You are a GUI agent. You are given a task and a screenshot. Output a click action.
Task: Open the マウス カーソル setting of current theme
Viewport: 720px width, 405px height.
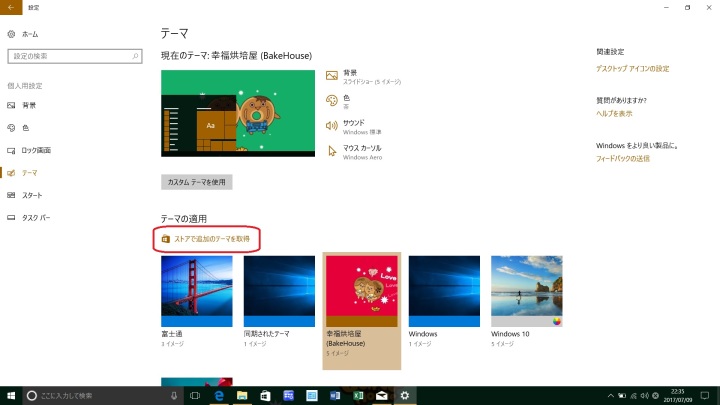(354, 152)
